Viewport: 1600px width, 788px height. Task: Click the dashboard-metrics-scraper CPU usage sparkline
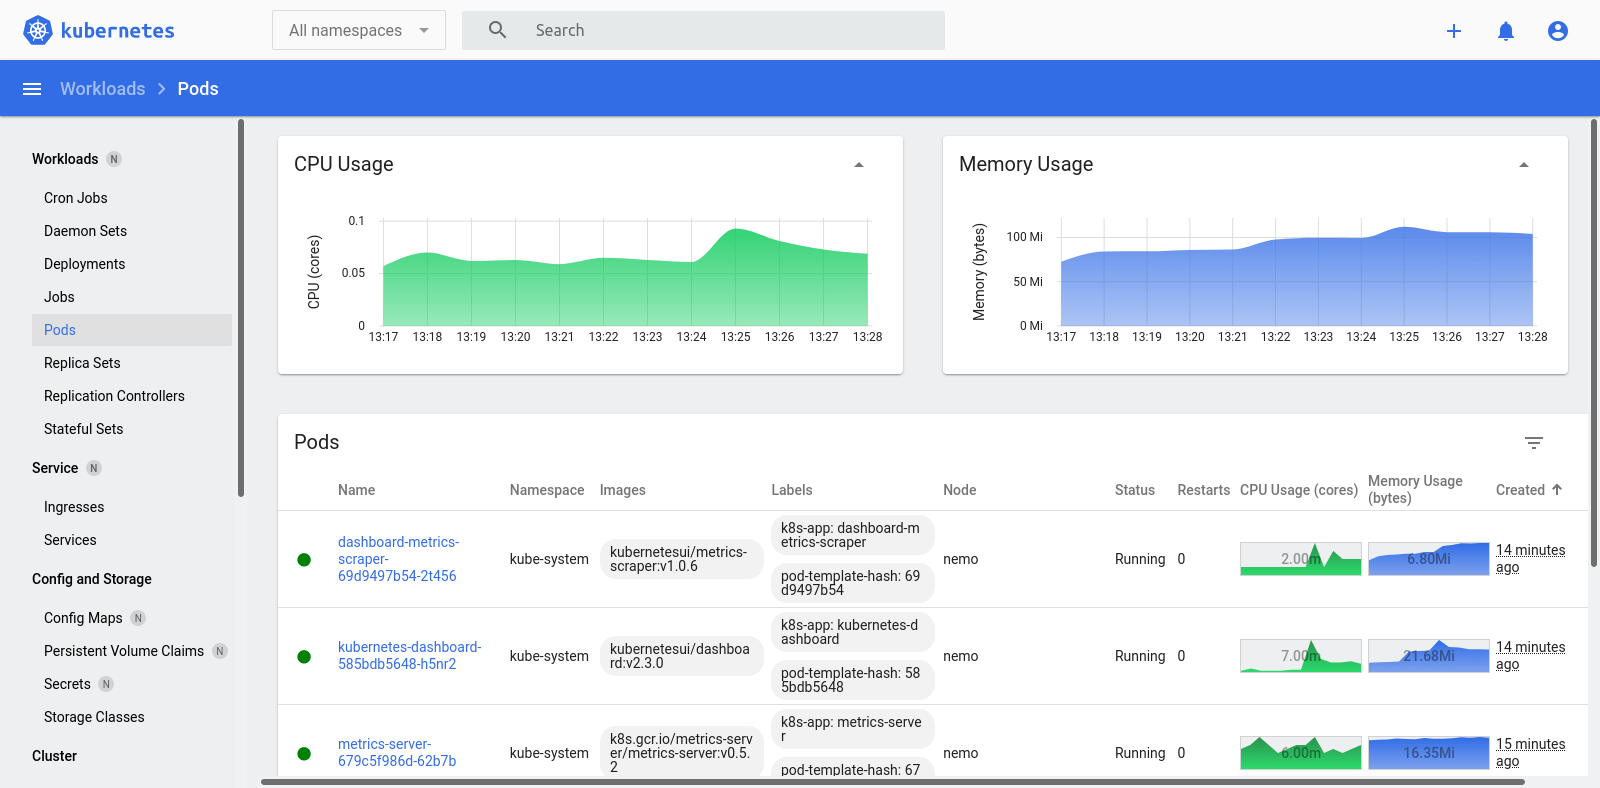pos(1301,559)
